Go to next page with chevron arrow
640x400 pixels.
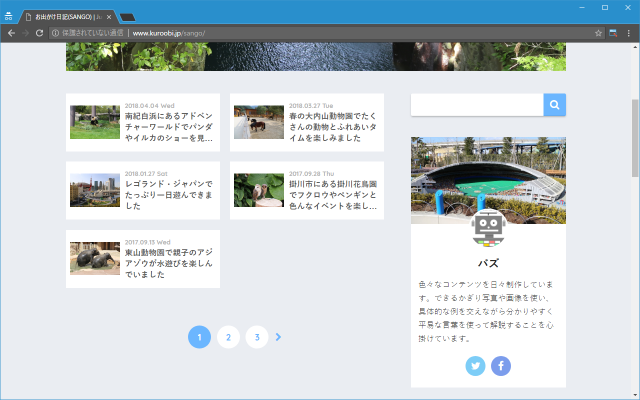pos(278,337)
